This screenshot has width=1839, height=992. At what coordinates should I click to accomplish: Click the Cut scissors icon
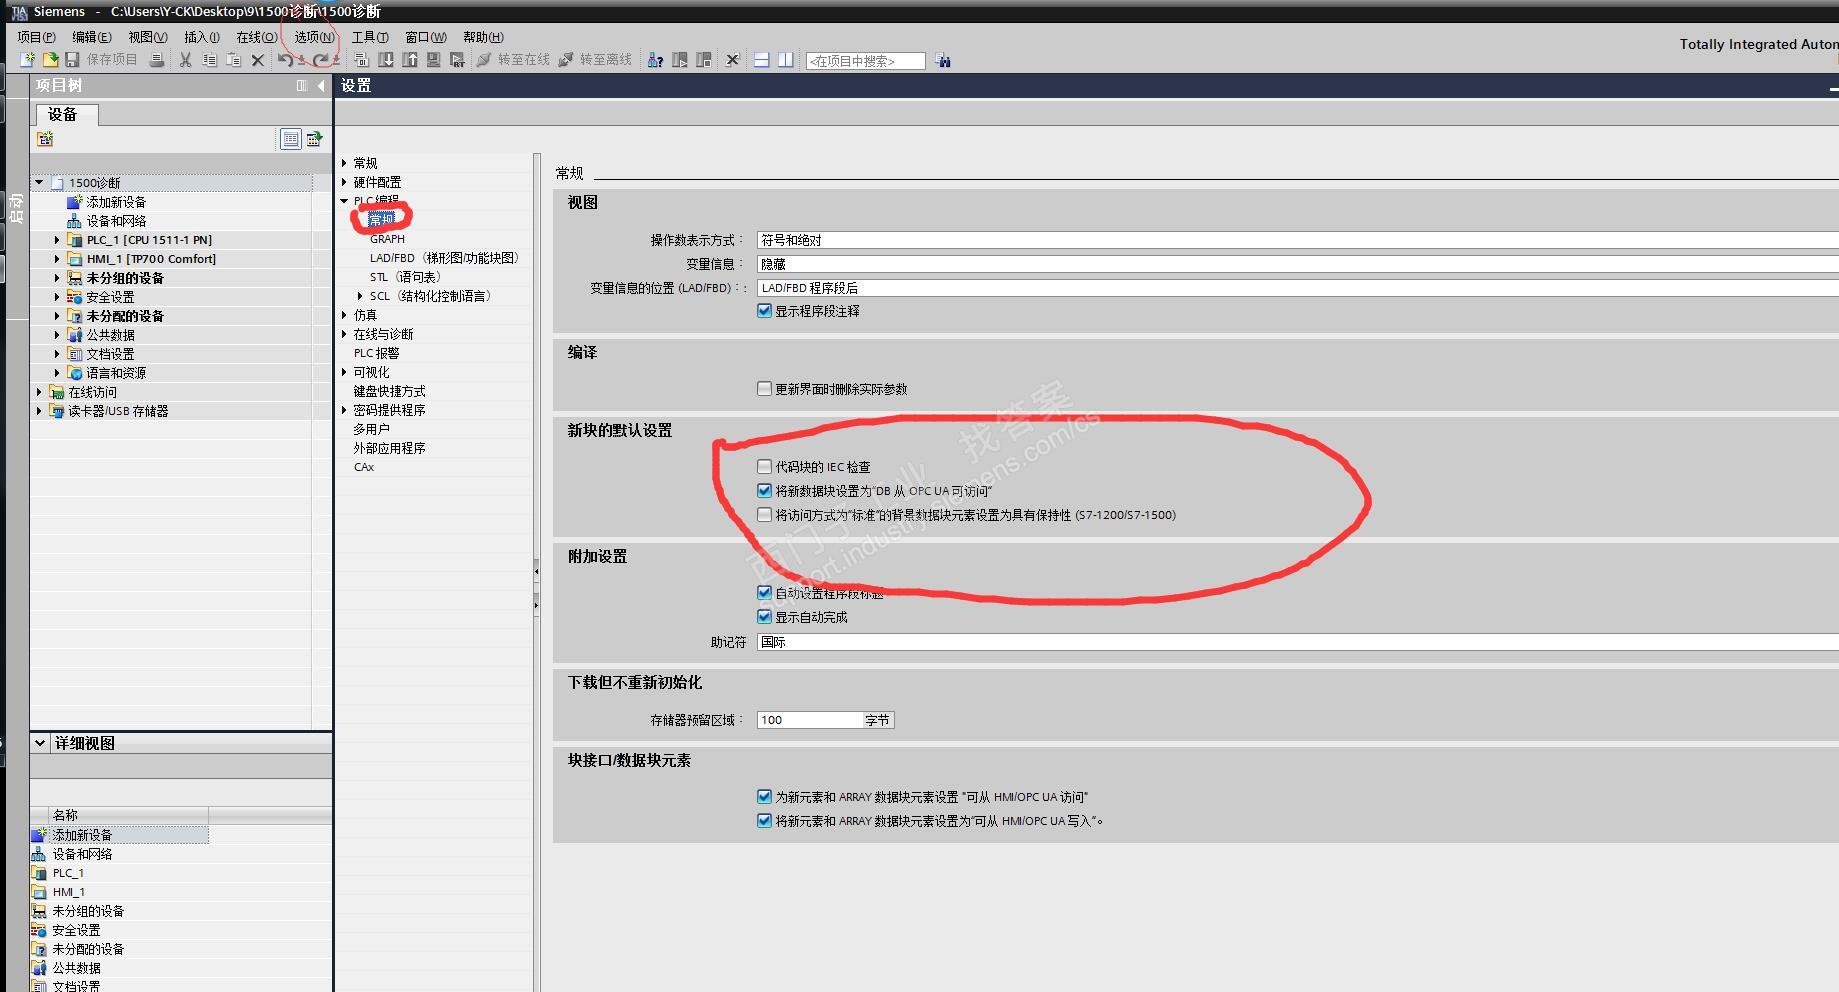tap(185, 60)
